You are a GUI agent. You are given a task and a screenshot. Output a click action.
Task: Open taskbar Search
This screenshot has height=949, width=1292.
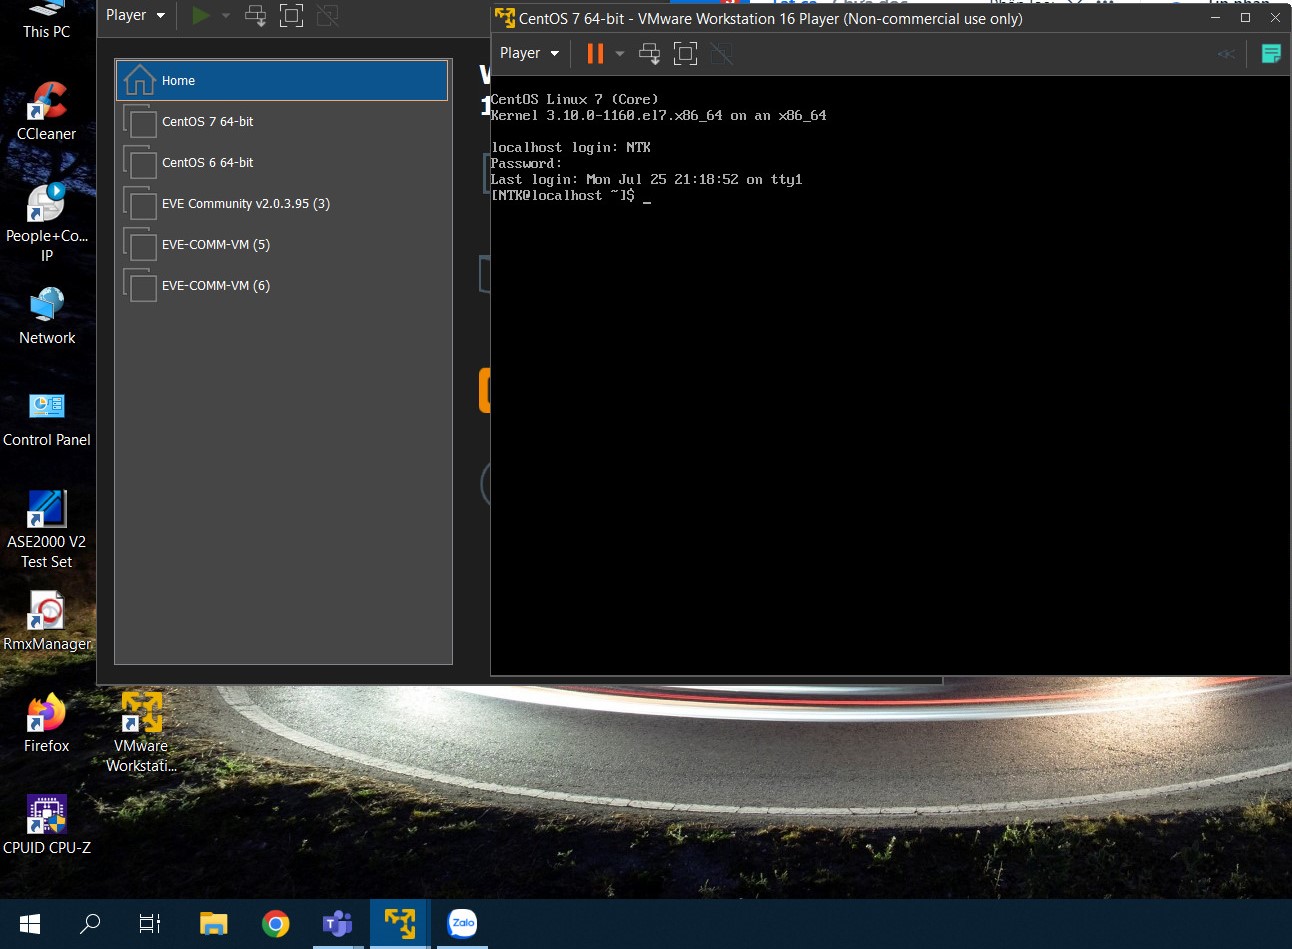[90, 923]
